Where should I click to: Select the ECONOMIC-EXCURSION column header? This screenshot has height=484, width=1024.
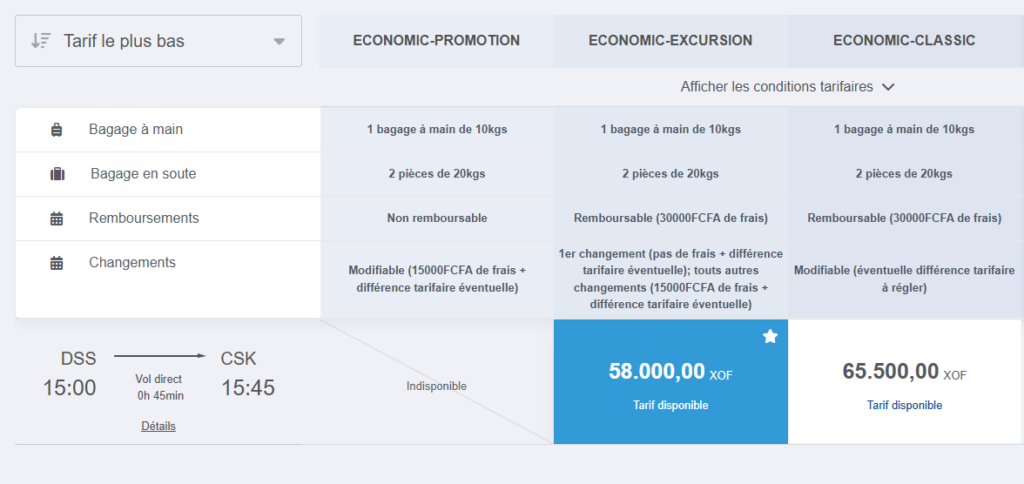pyautogui.click(x=671, y=41)
